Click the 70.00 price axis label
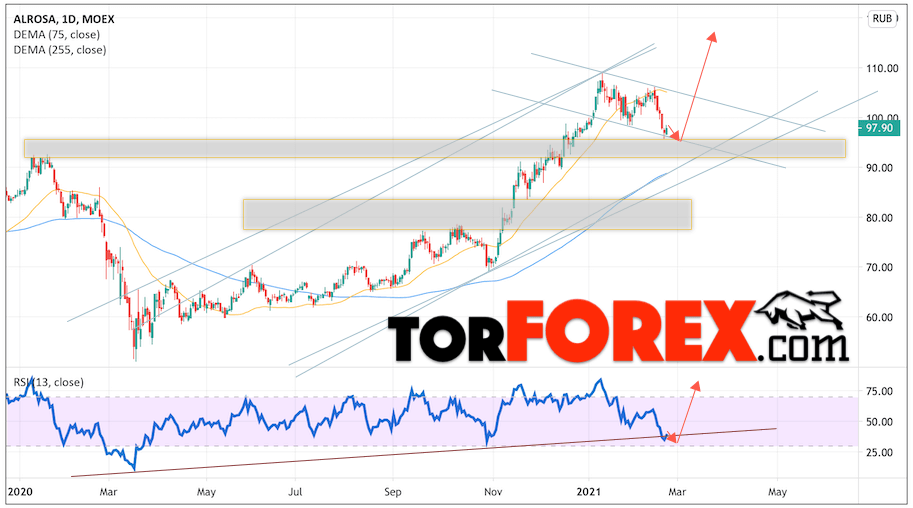Image resolution: width=913 pixels, height=508 pixels. pos(879,267)
